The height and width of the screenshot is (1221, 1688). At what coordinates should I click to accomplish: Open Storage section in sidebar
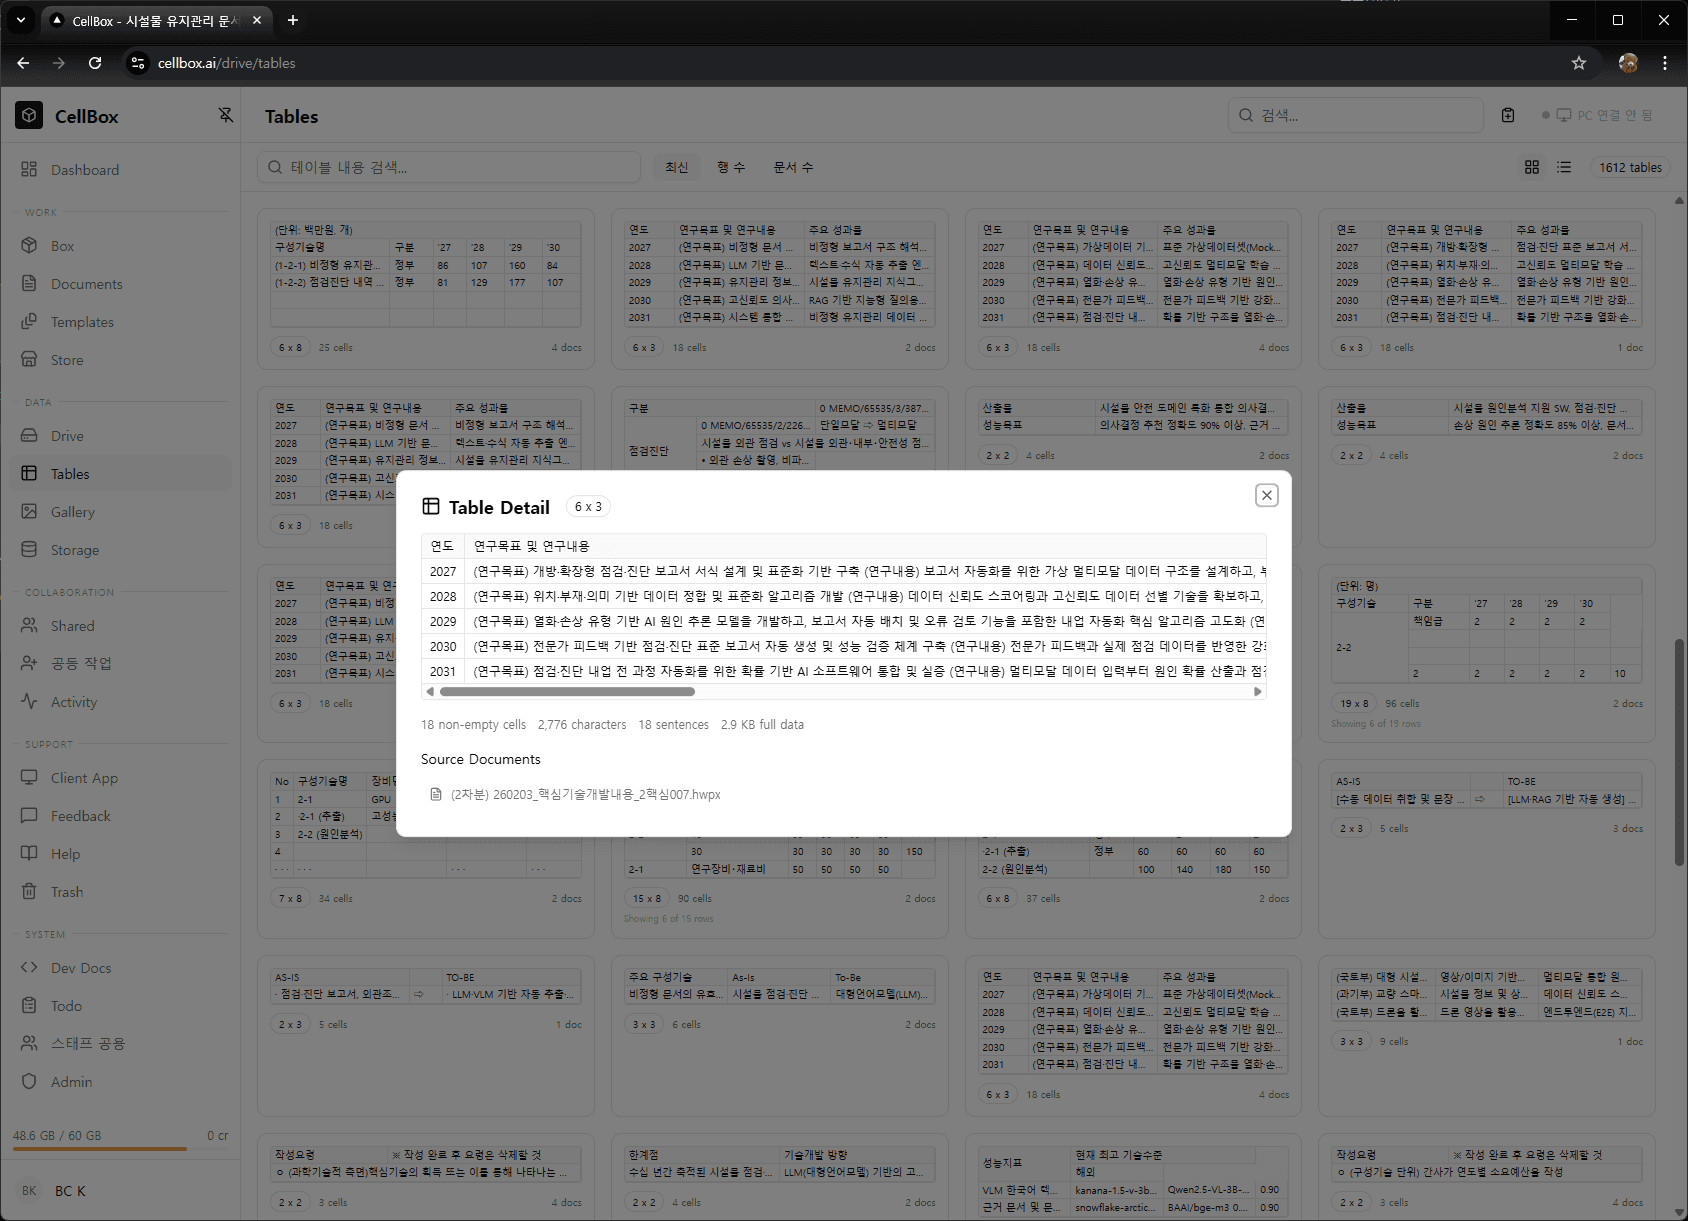click(75, 550)
